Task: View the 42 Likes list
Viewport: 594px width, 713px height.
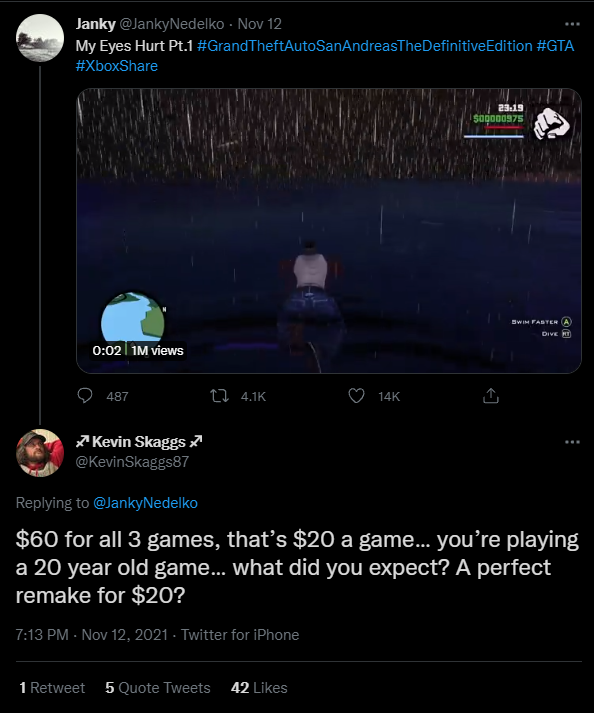Action: pyautogui.click(x=259, y=688)
